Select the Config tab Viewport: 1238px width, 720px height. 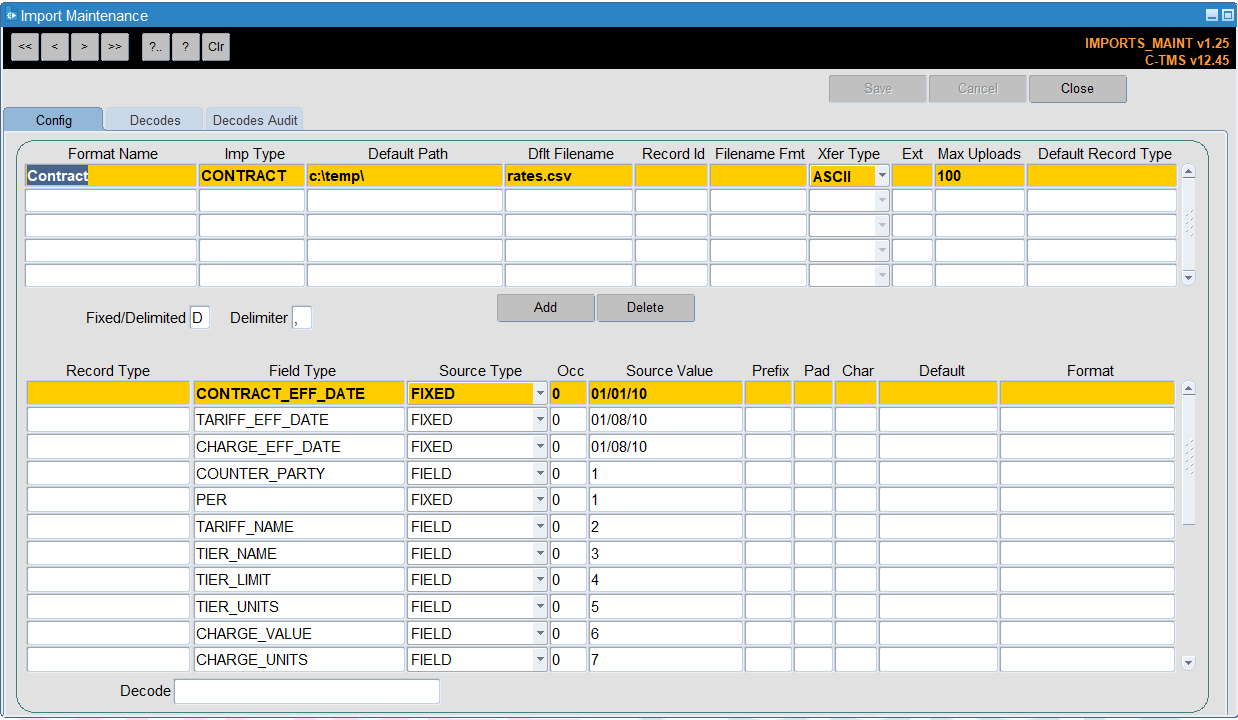[54, 120]
